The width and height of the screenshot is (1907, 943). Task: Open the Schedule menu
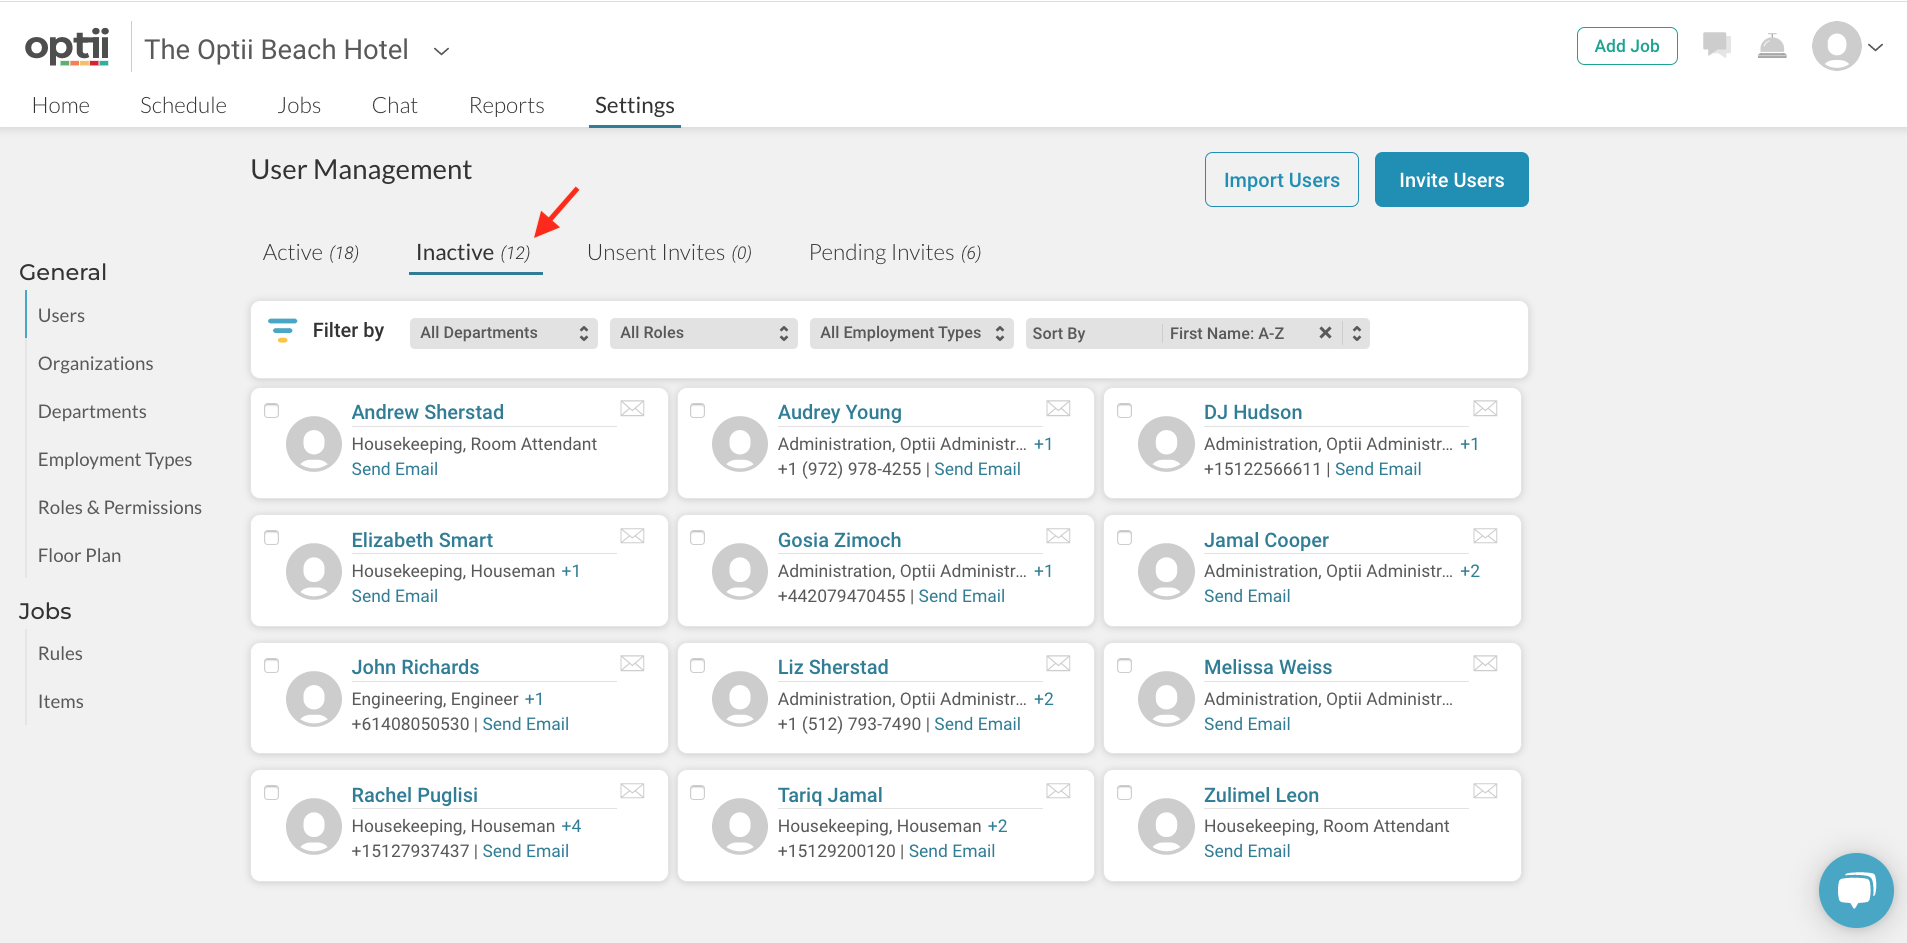point(183,105)
